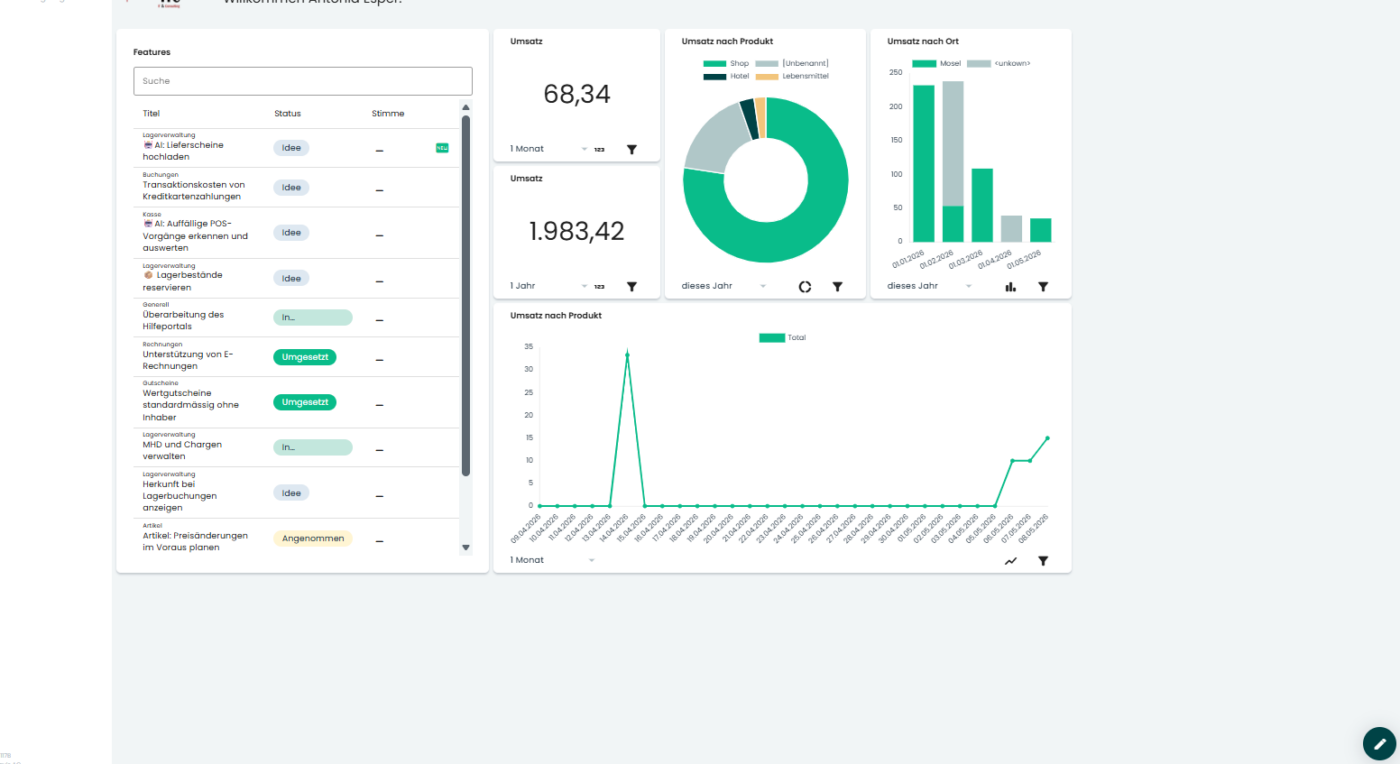Image resolution: width=1400 pixels, height=764 pixels.
Task: Toggle the Mosel legend entry
Action: click(x=936, y=64)
